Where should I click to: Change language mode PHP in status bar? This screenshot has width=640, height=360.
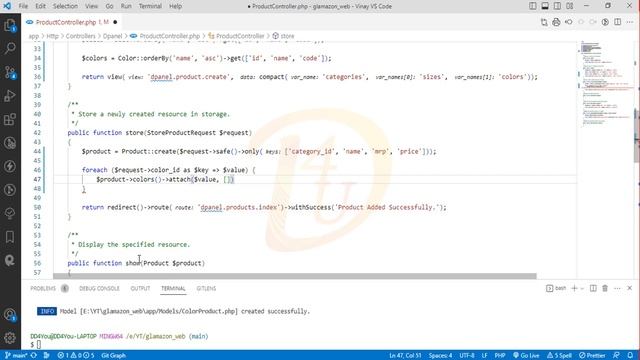tap(500, 355)
